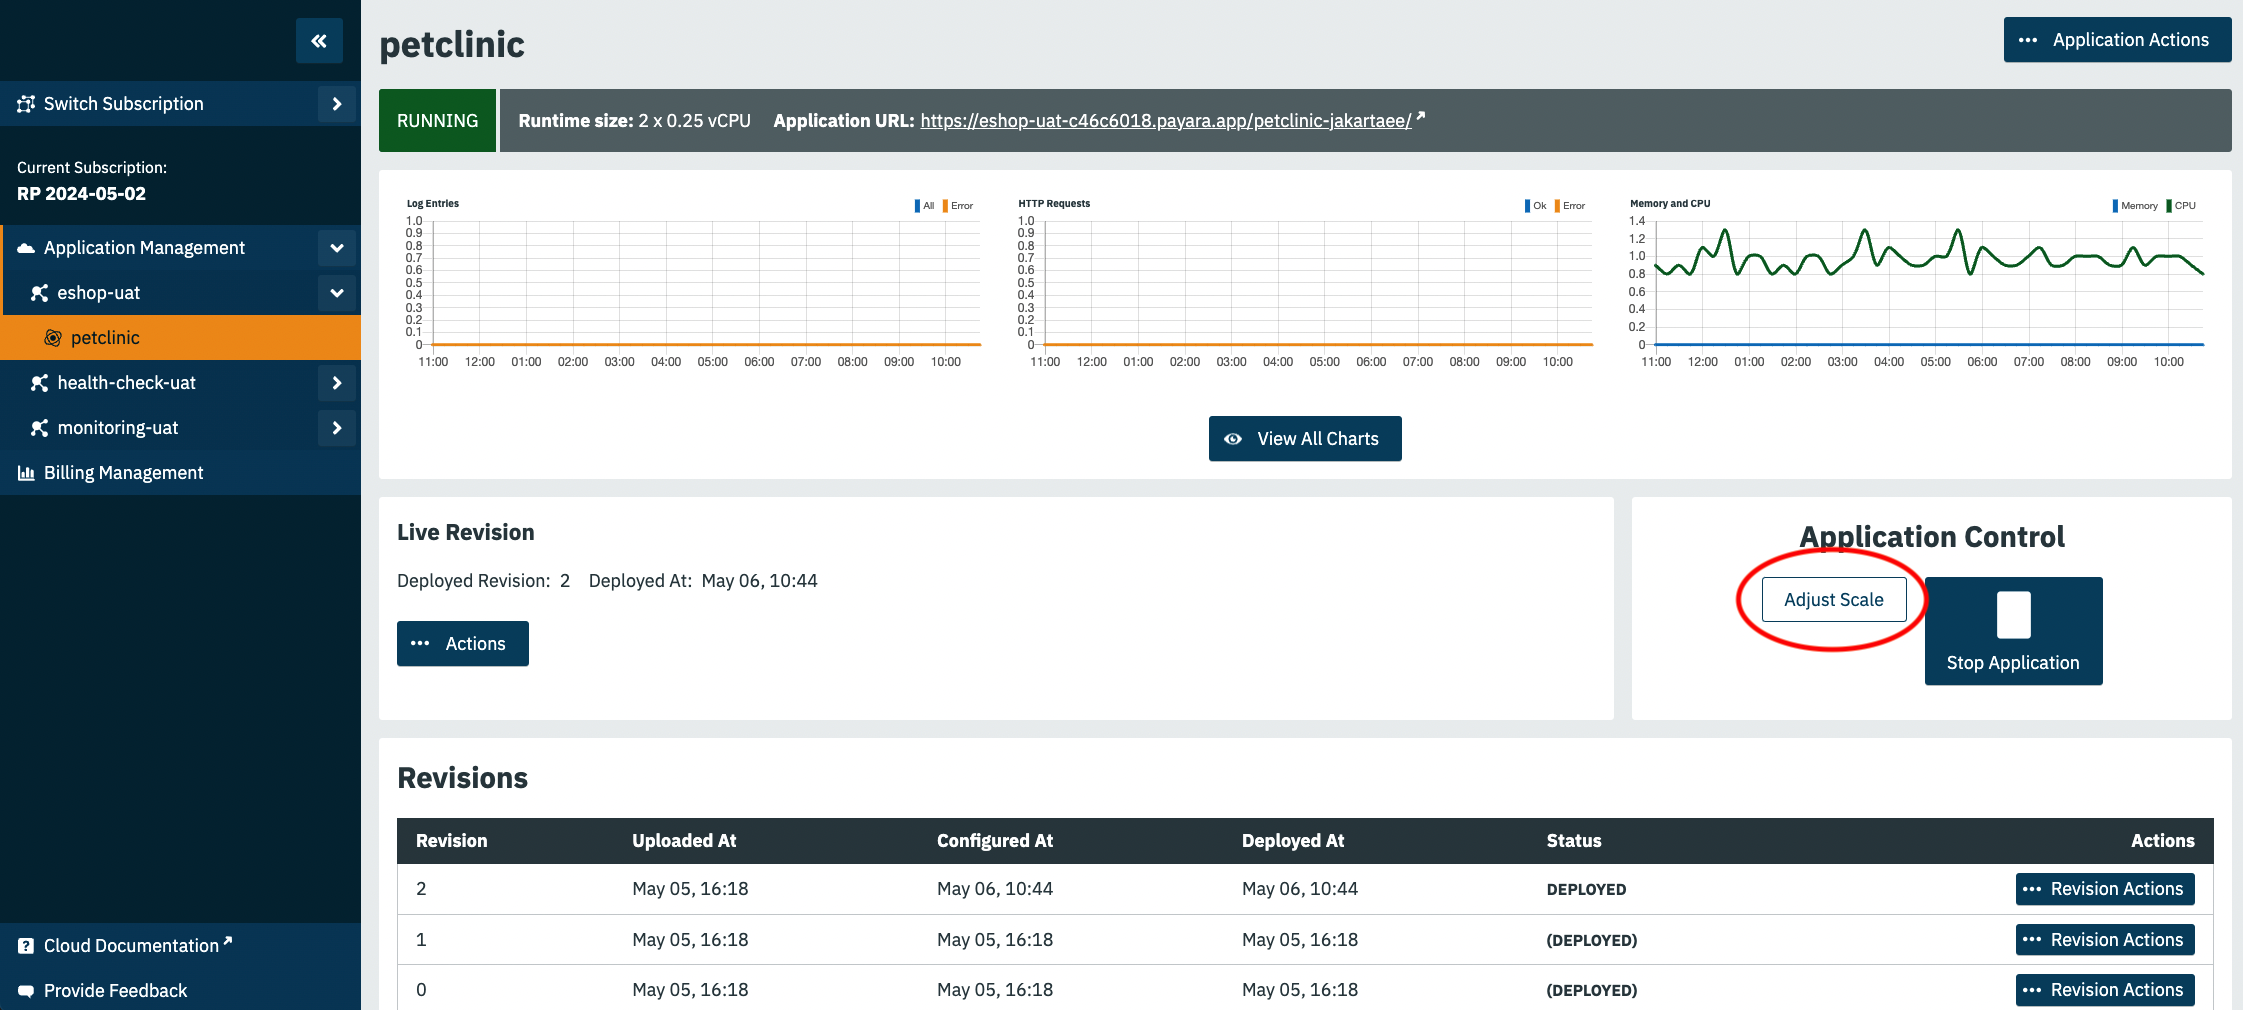The height and width of the screenshot is (1010, 2243).
Task: Click Stop Application button
Action: pyautogui.click(x=2013, y=631)
